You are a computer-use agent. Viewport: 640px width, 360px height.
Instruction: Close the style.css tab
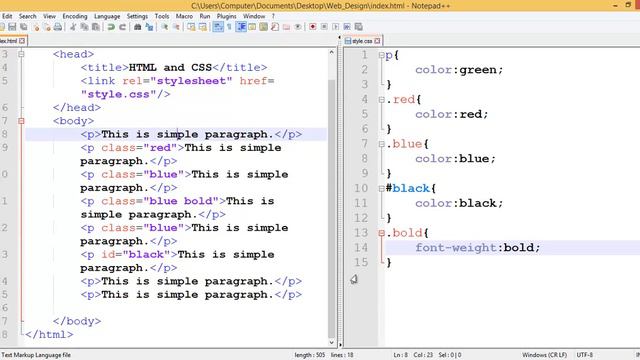click(x=377, y=41)
